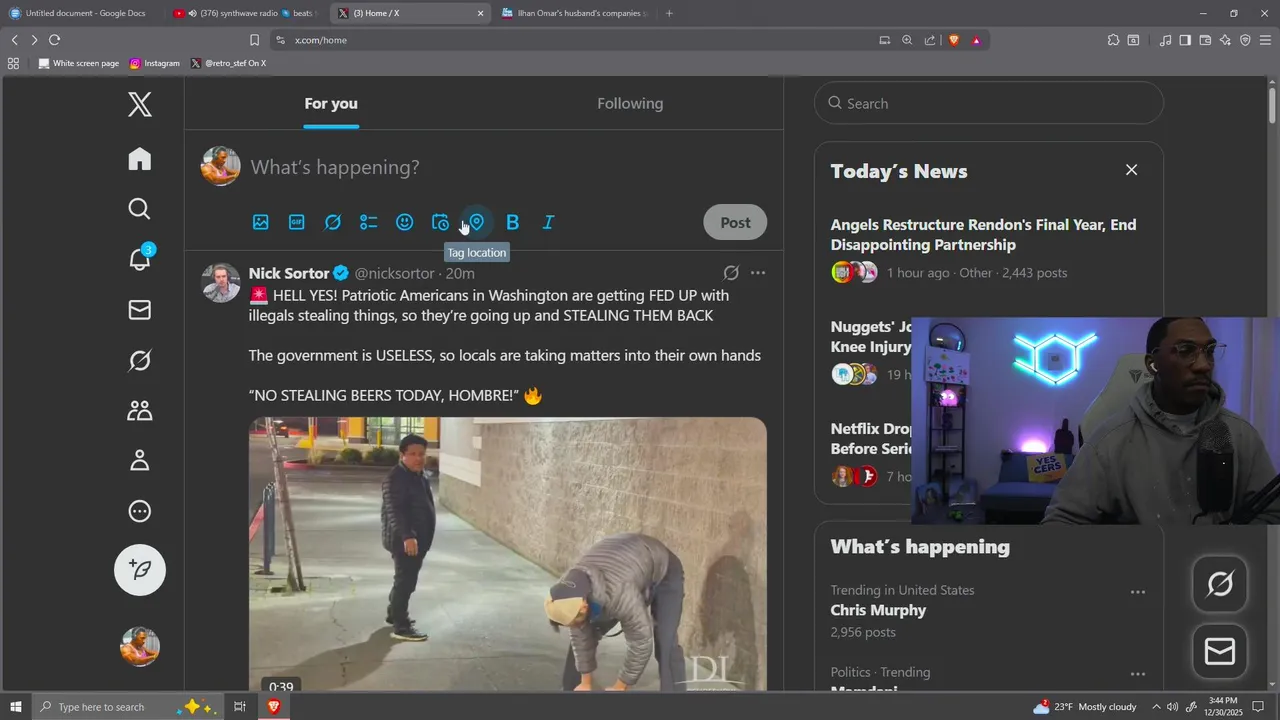This screenshot has height=720, width=1280.
Task: Open the Instagram bookmark
Action: click(155, 63)
